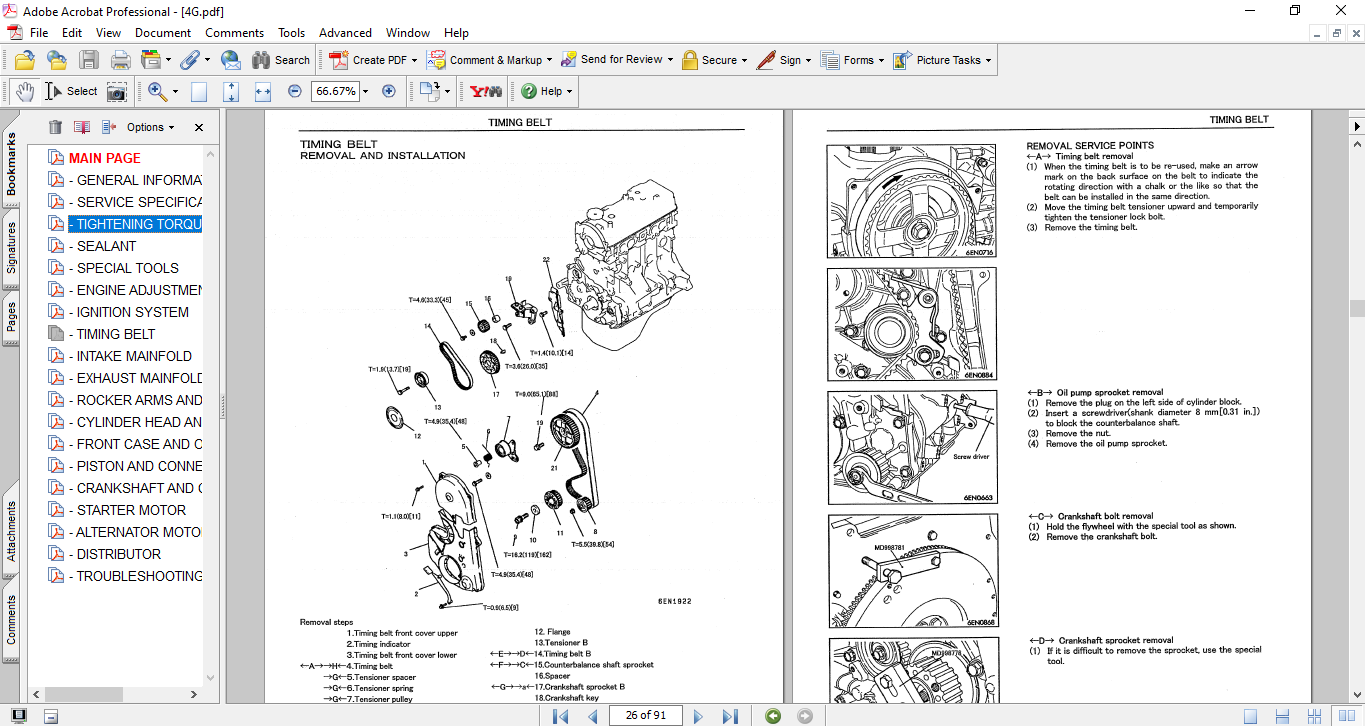Expand the Create PDF dropdown
The width and height of the screenshot is (1365, 726).
[x=414, y=60]
